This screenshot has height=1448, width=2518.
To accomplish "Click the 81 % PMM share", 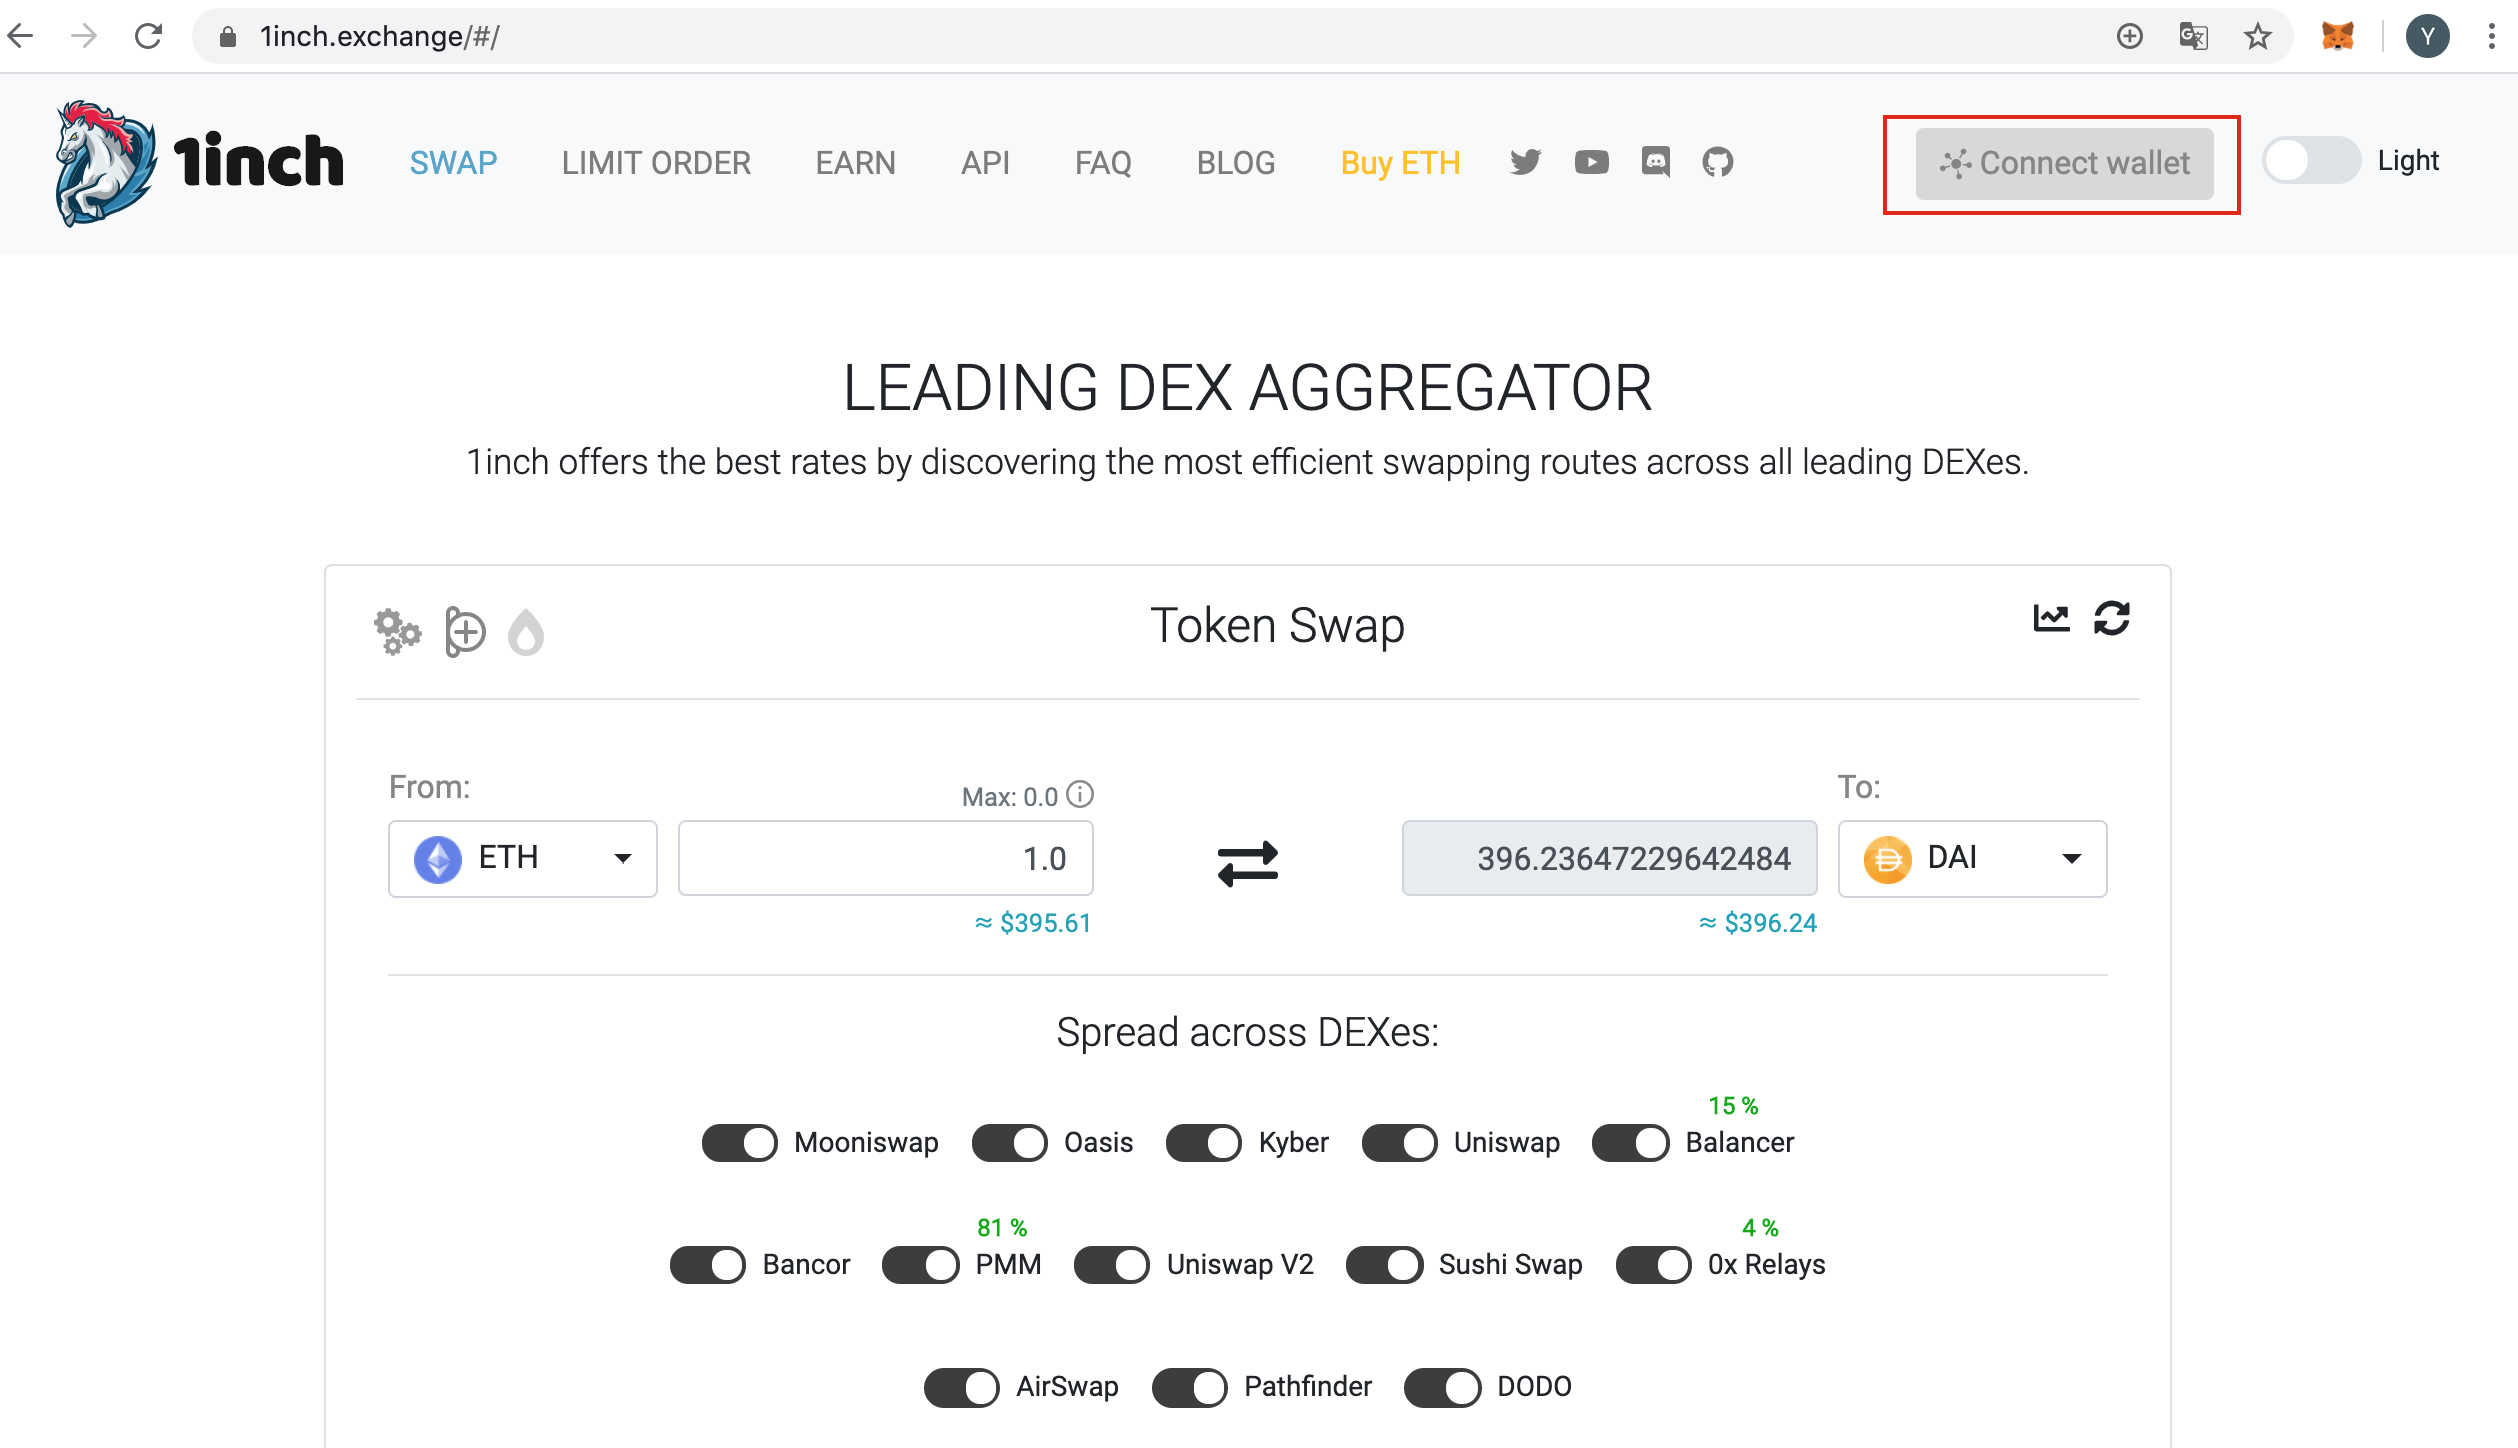I will click(x=1003, y=1228).
